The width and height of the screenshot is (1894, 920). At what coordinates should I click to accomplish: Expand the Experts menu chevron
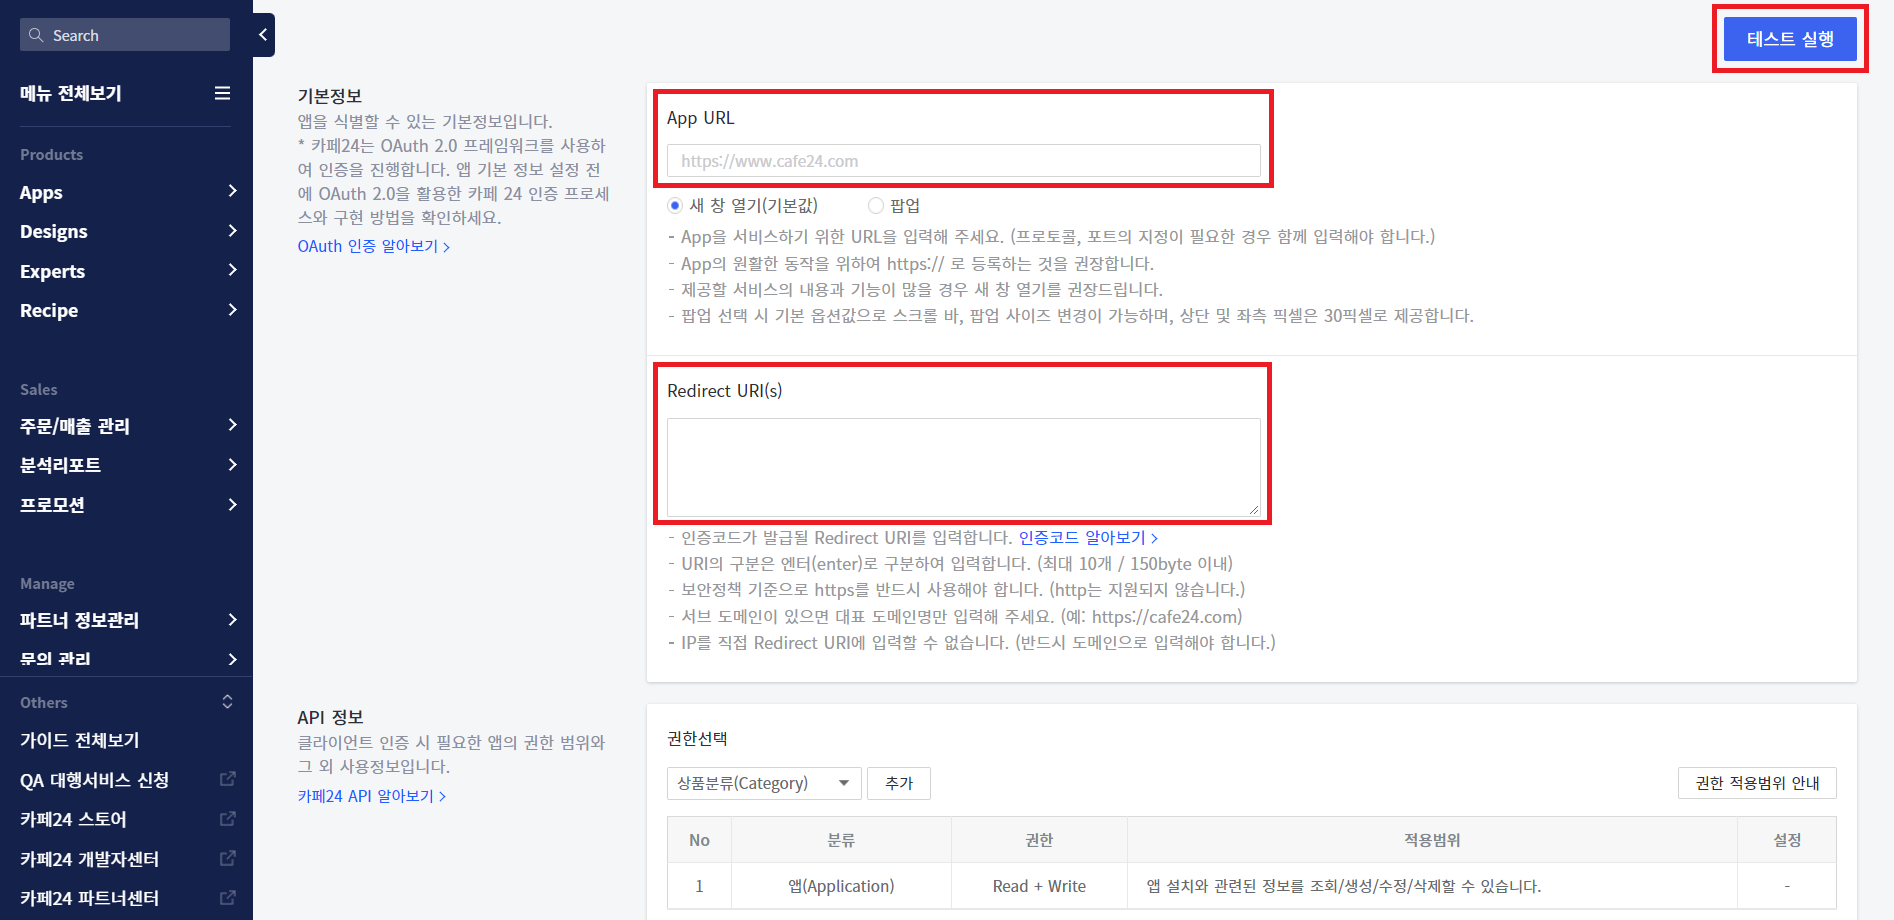(232, 270)
